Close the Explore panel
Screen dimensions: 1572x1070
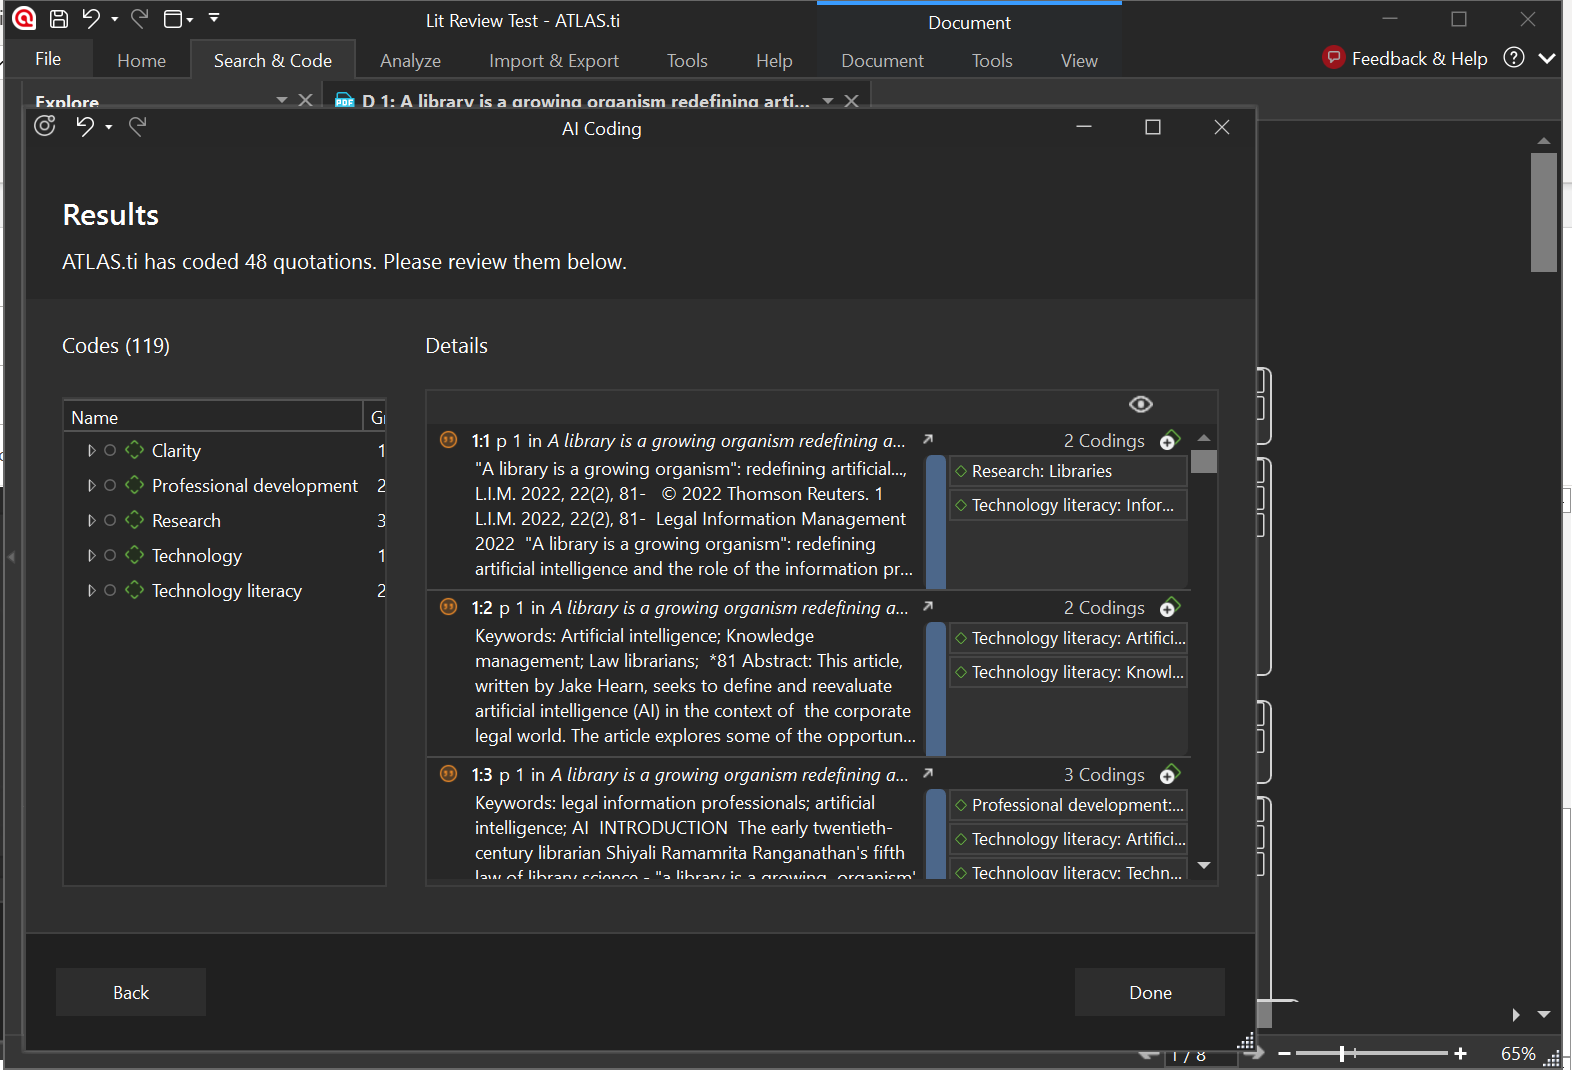pyautogui.click(x=306, y=100)
